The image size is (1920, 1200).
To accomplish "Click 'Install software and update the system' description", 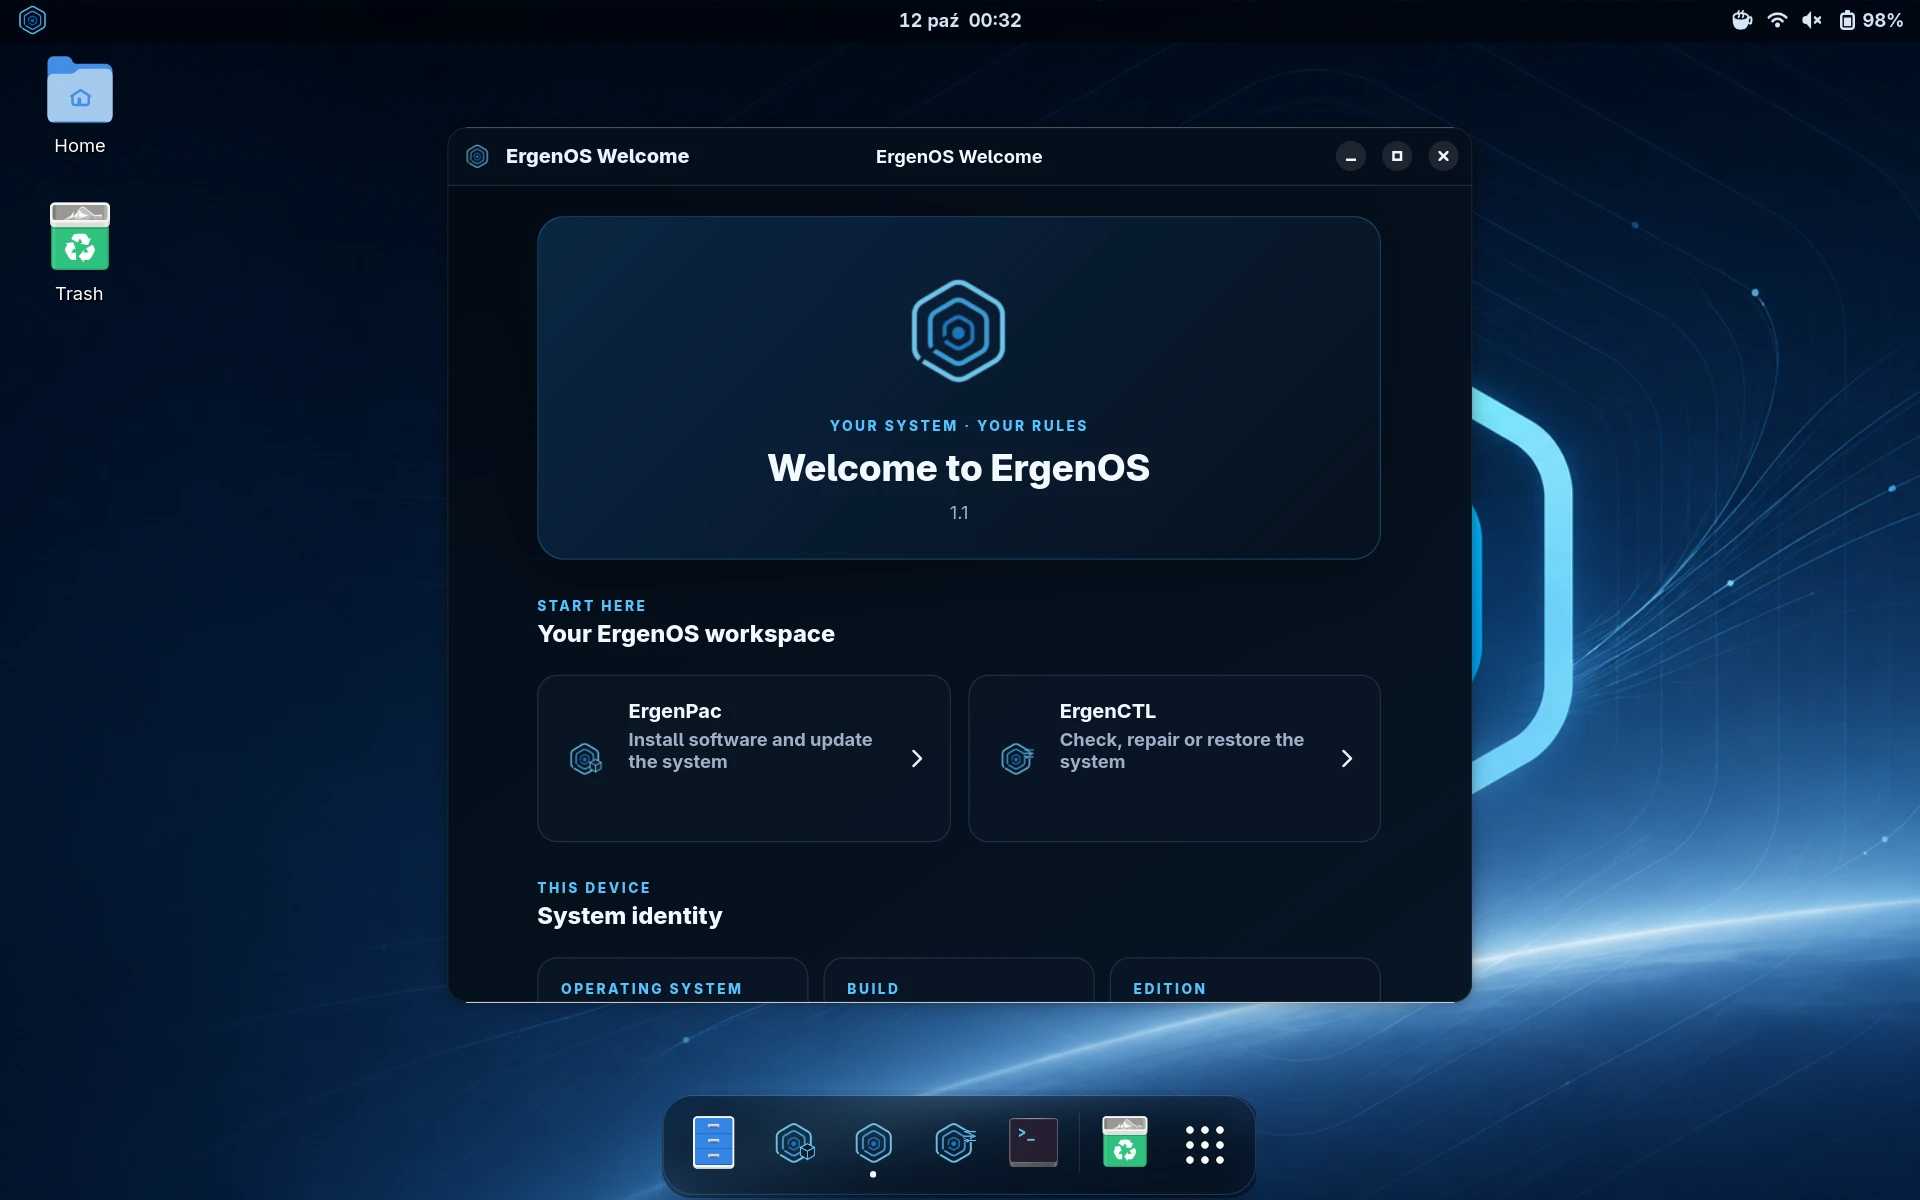I will [x=750, y=751].
